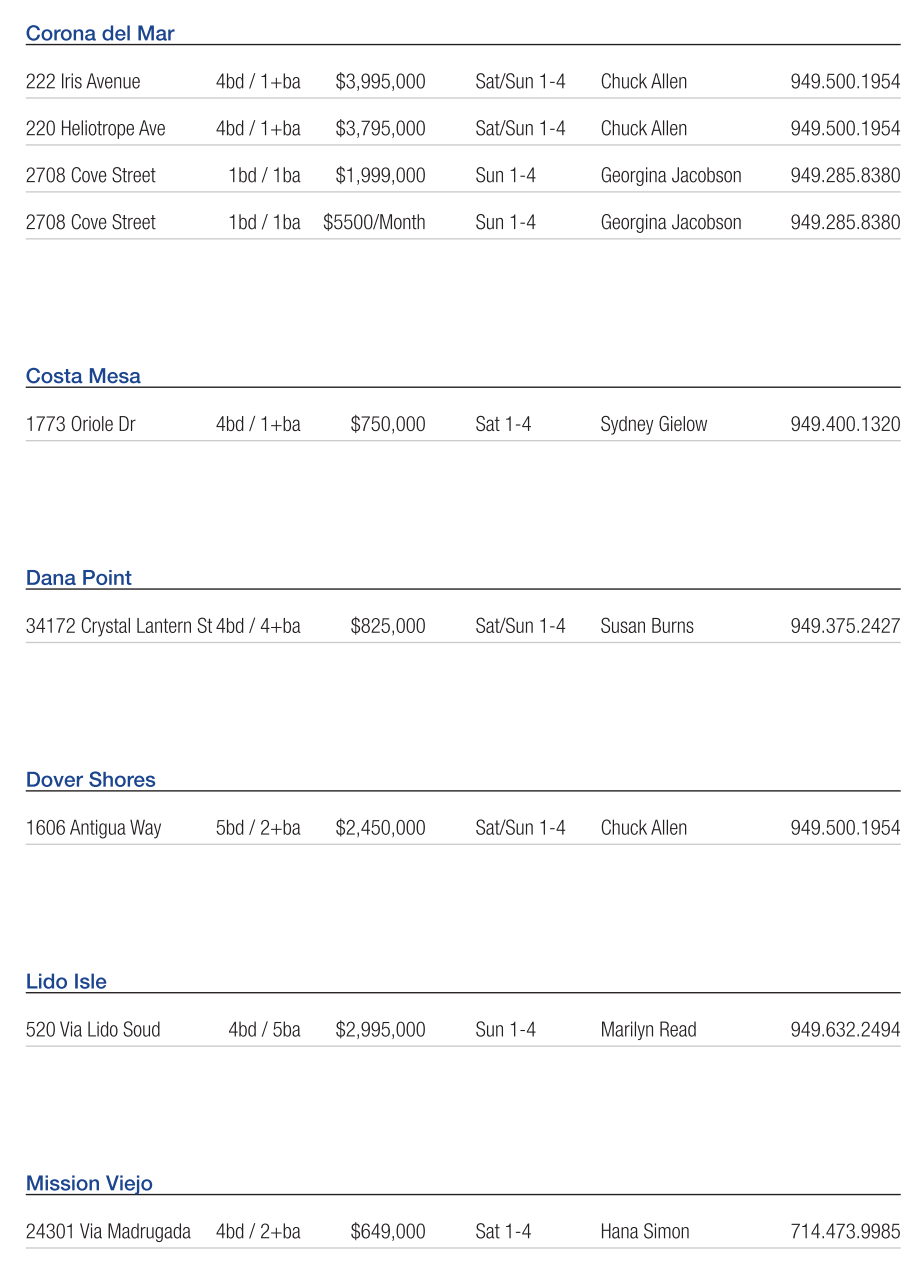Select the 520 Via Lido Soud address

pos(93,1030)
